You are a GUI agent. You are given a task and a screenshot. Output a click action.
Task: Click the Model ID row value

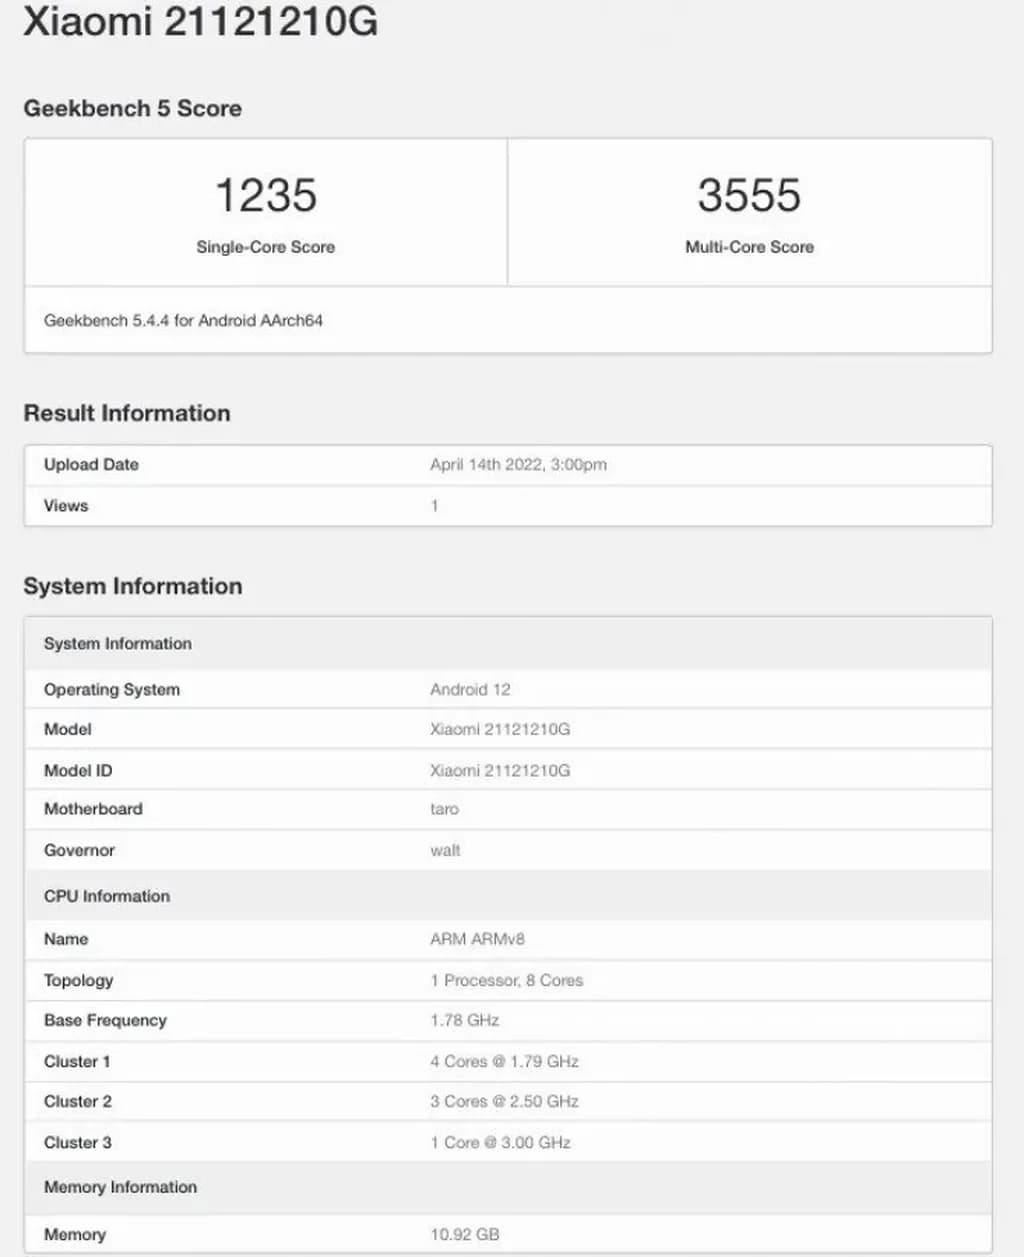pyautogui.click(x=500, y=771)
